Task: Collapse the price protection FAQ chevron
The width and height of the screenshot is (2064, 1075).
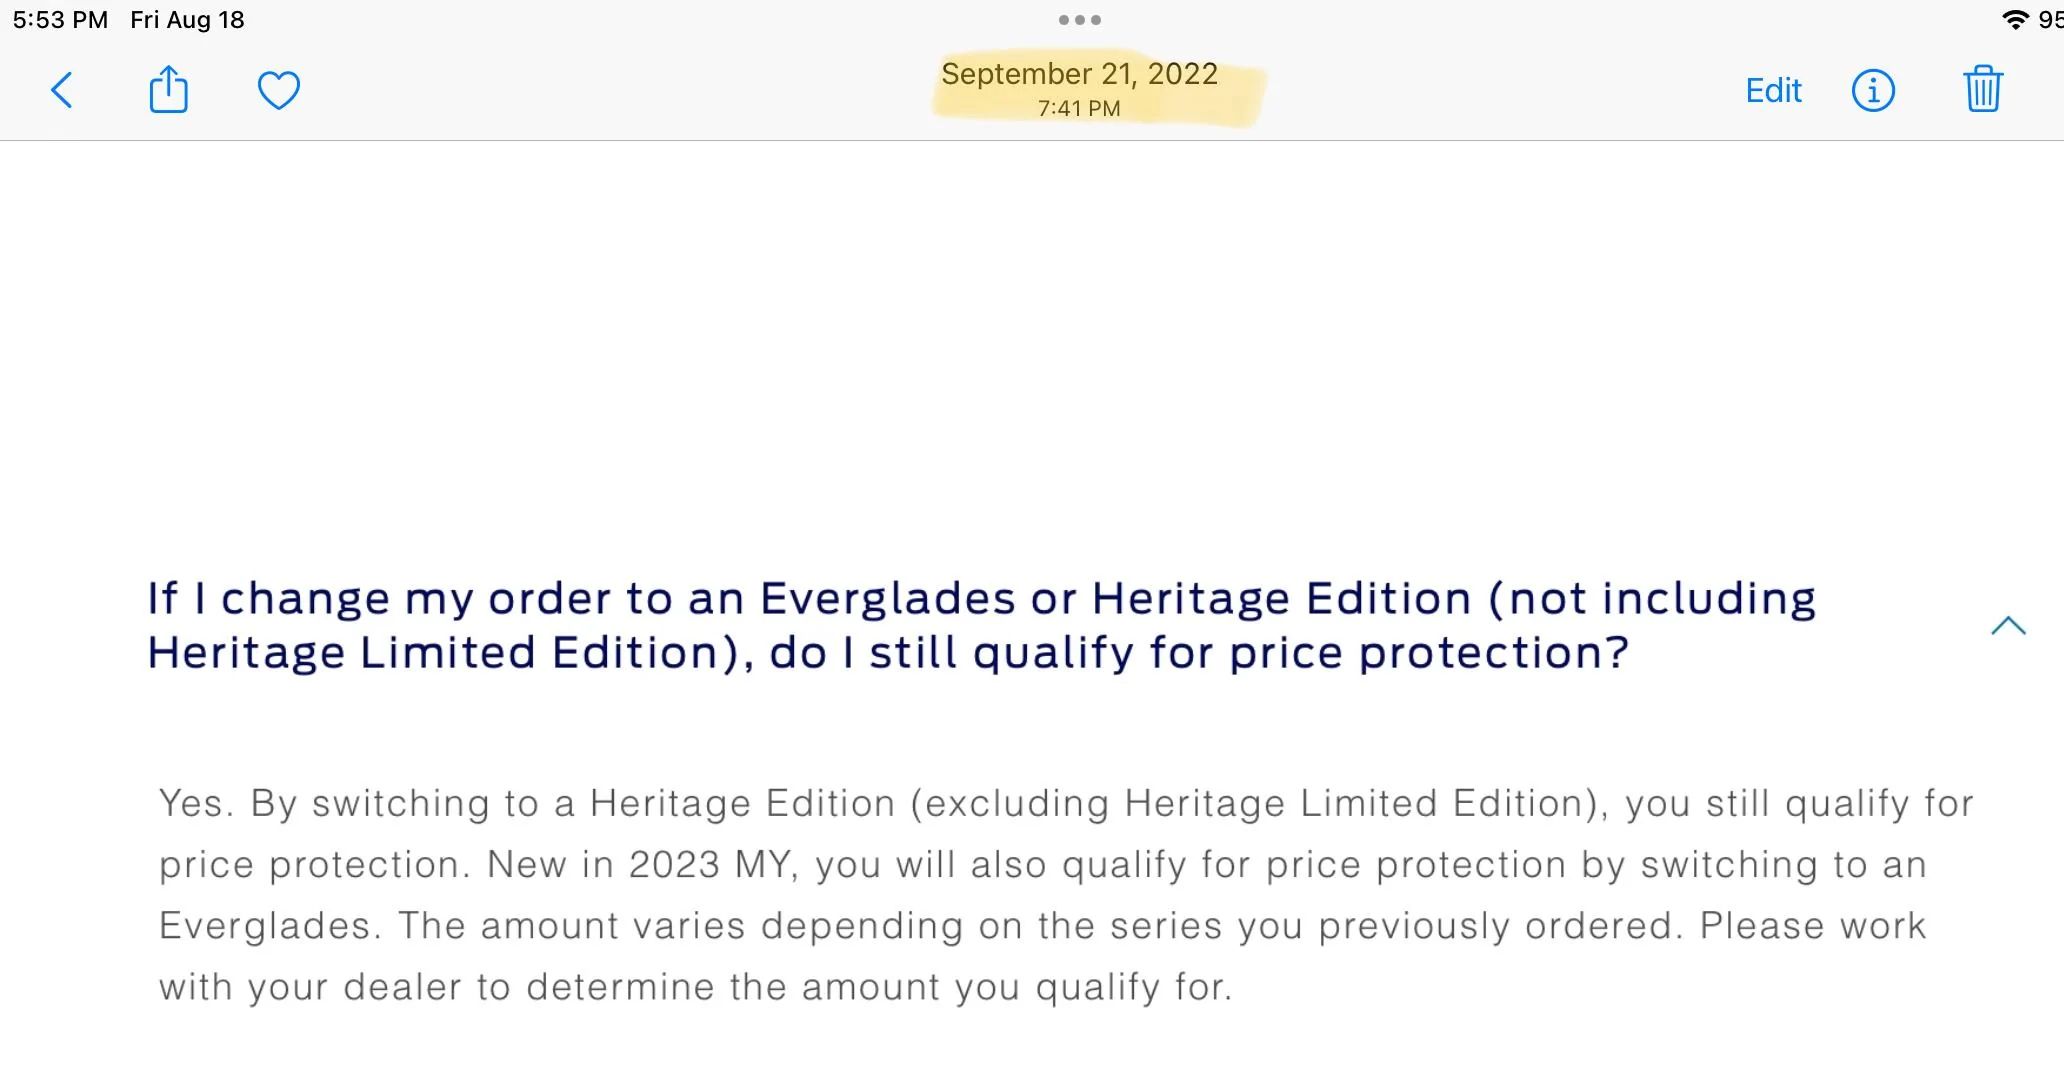Action: pos(2008,626)
